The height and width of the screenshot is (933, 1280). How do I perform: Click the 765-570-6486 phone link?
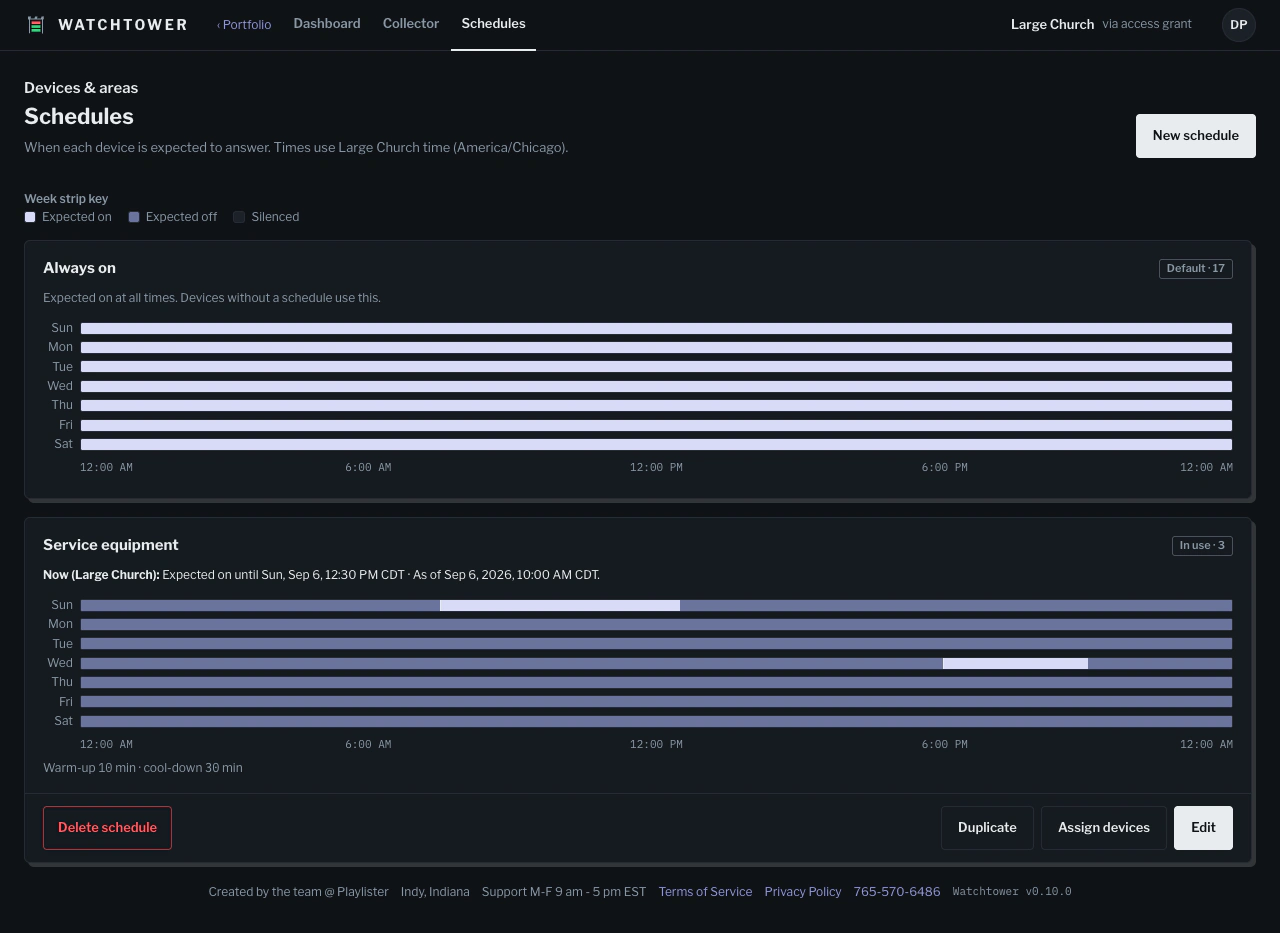(897, 892)
